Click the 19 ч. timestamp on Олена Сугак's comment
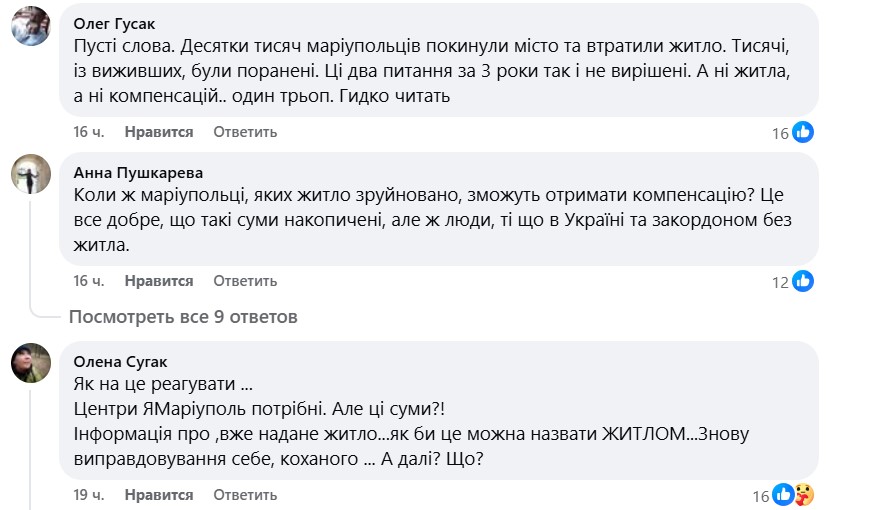Viewport: 869px width, 510px height. point(89,495)
